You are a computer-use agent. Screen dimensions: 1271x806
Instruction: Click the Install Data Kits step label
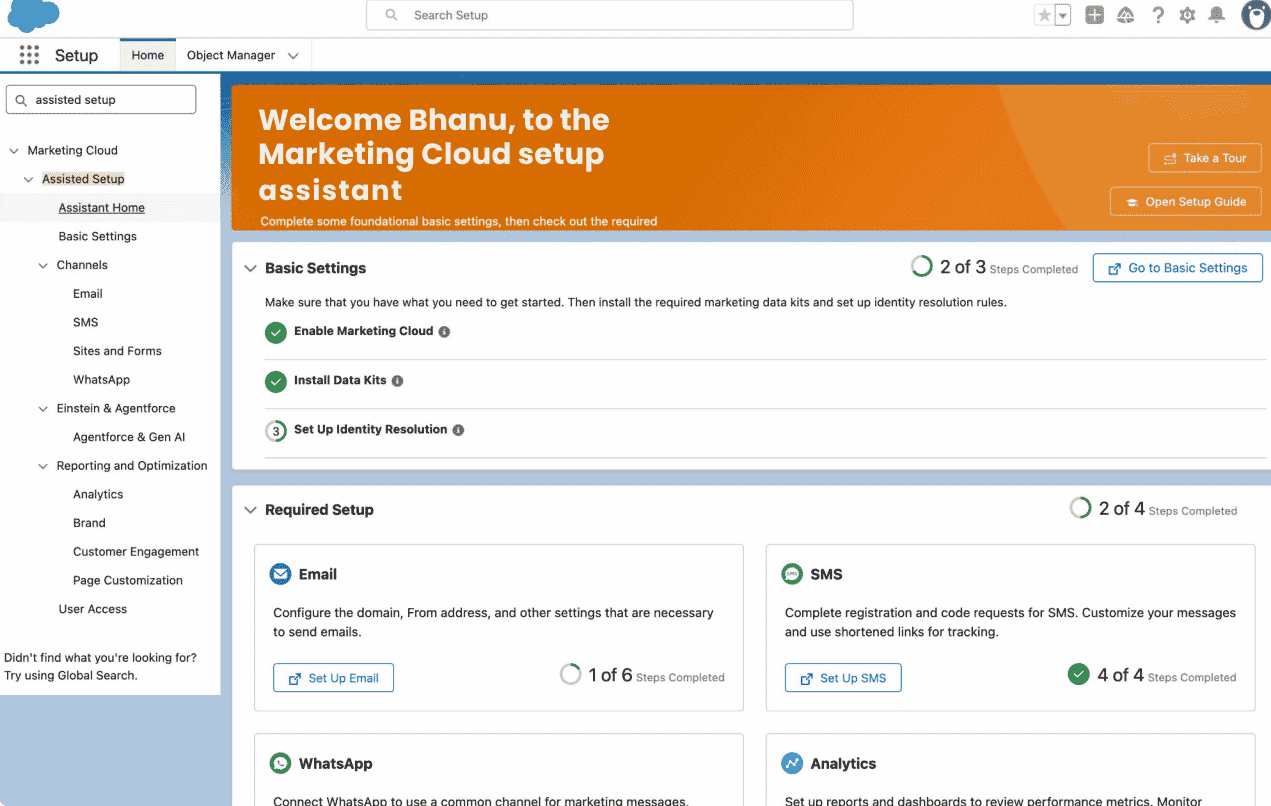(340, 380)
